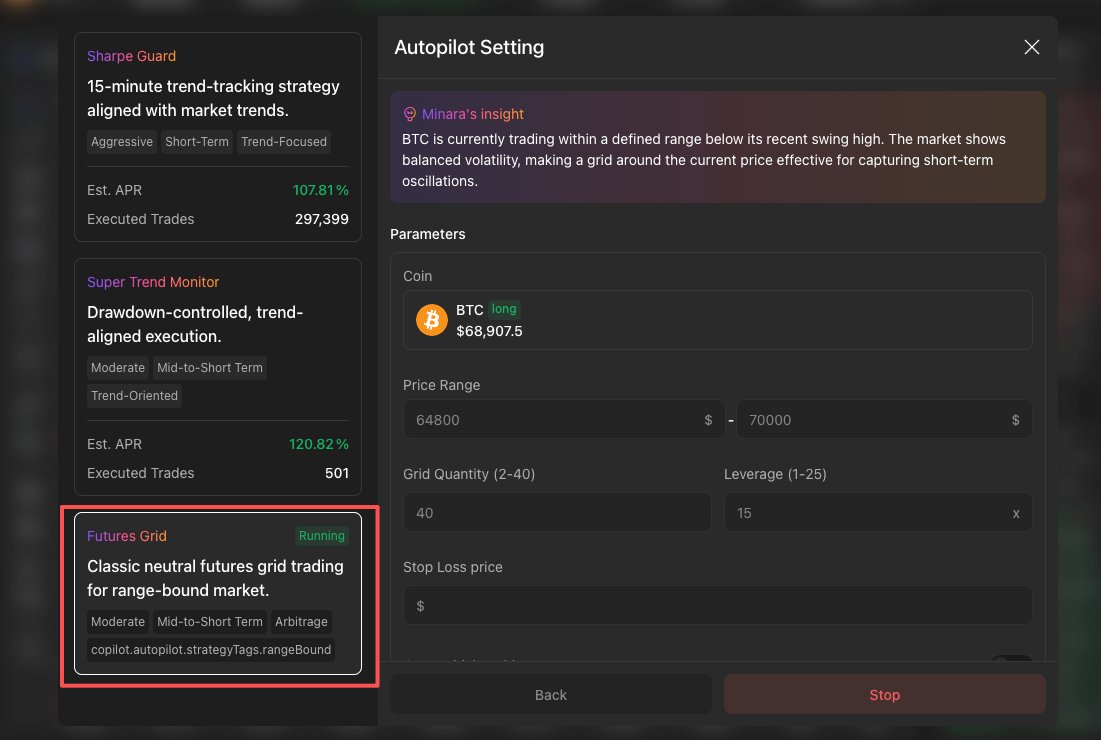Viewport: 1101px width, 740px height.
Task: Click the Trend-Oriented tag
Action: pyautogui.click(x=134, y=396)
